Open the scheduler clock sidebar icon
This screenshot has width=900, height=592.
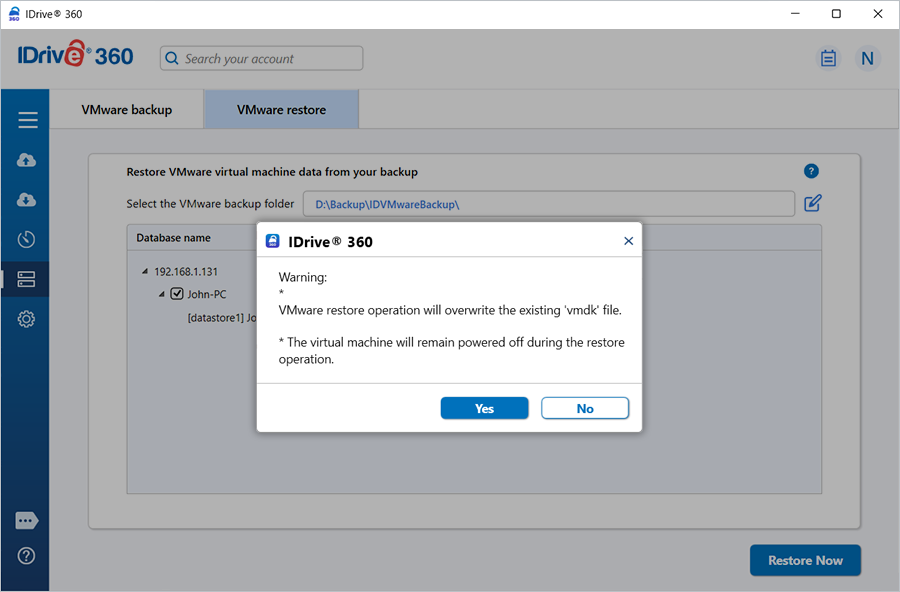tap(27, 239)
